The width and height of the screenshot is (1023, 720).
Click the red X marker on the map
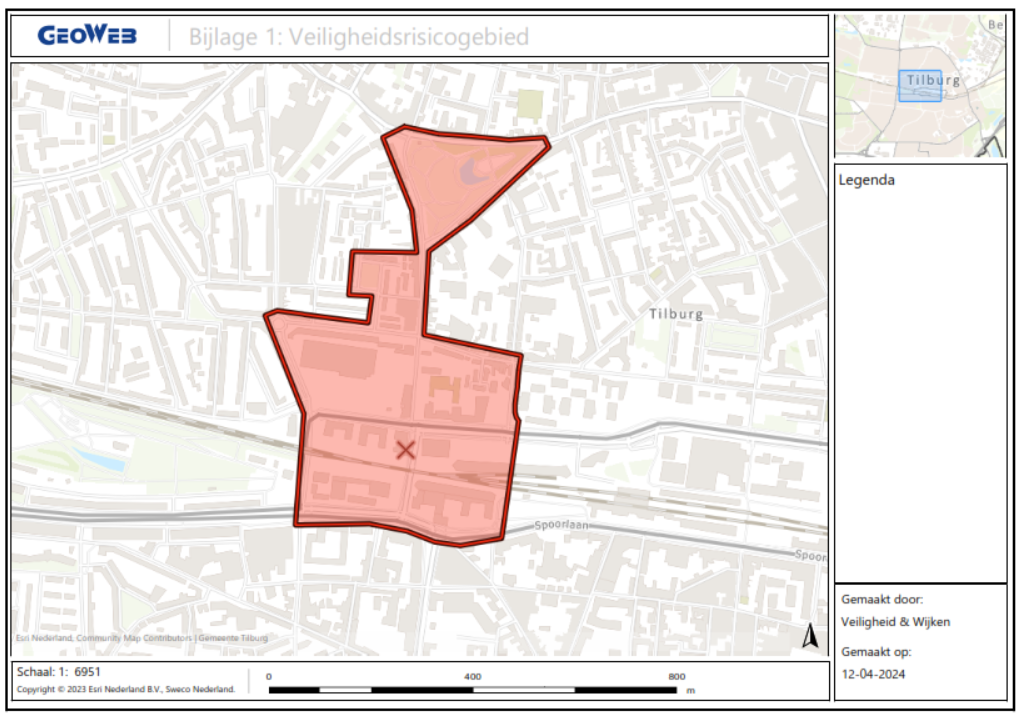click(x=405, y=450)
